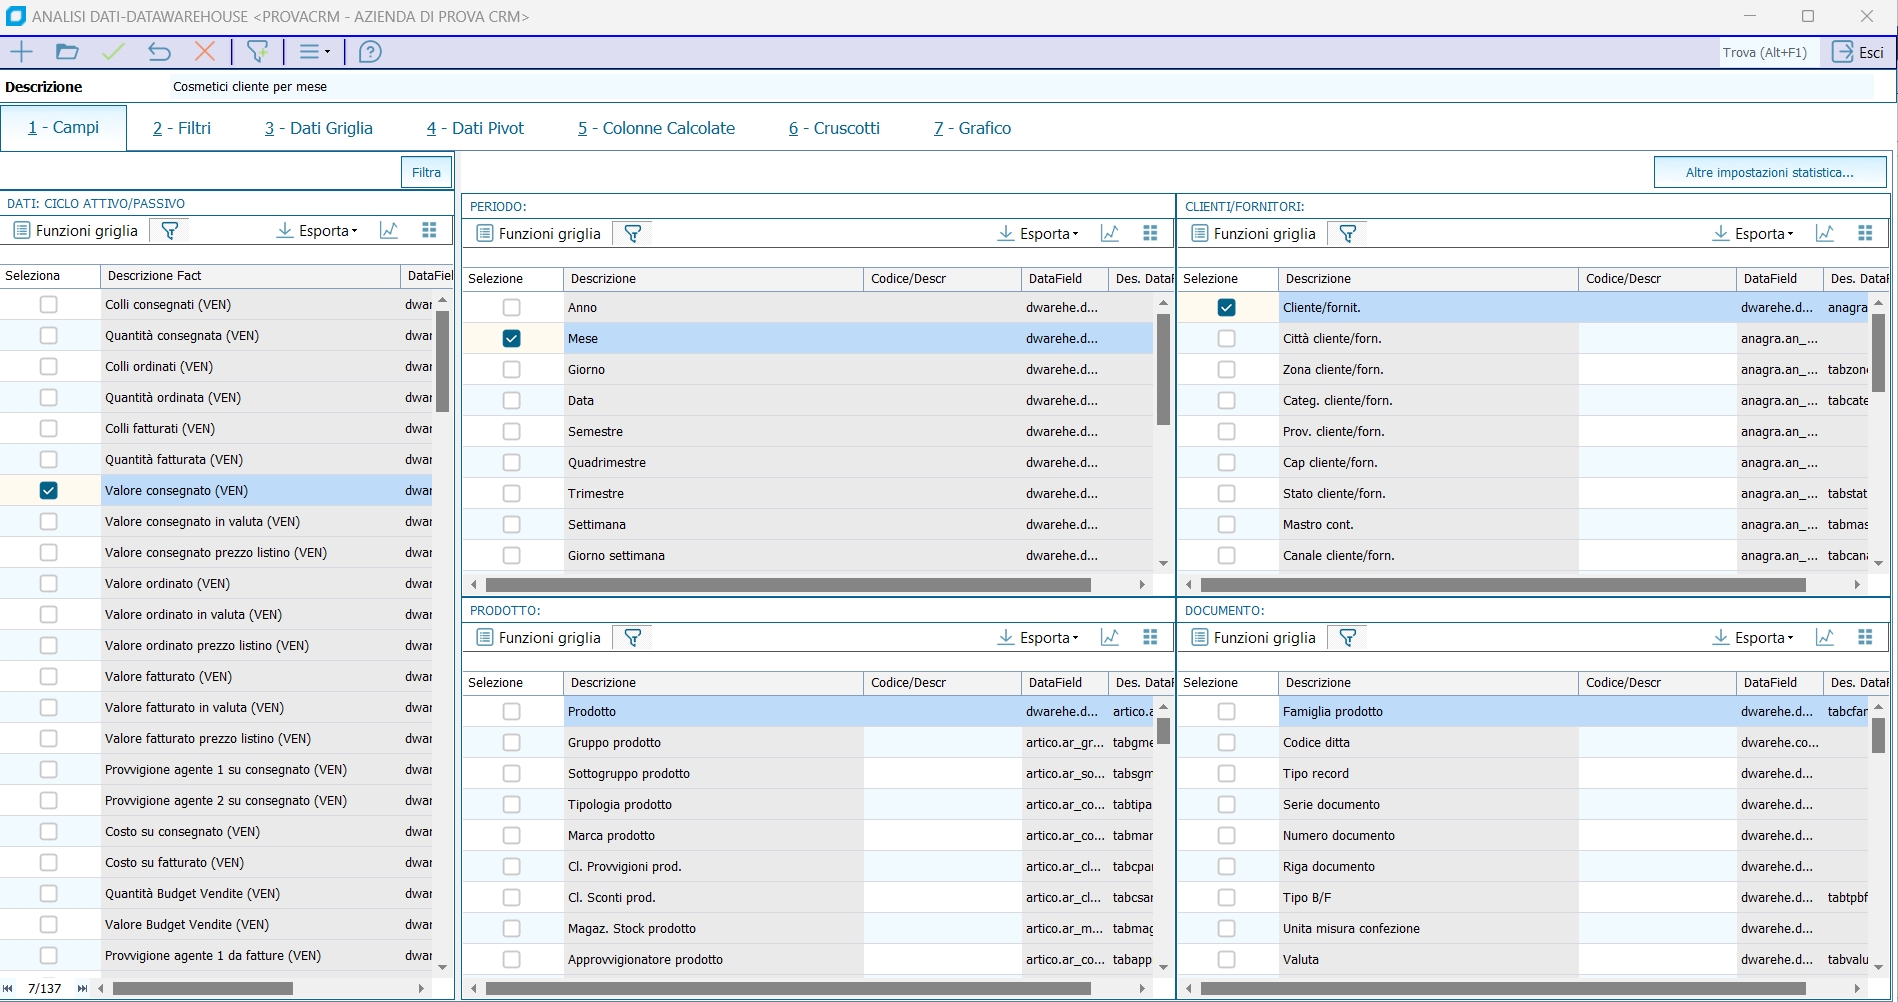Click the New record plus icon
Viewport: 1898px width, 1002px height.
[x=21, y=52]
